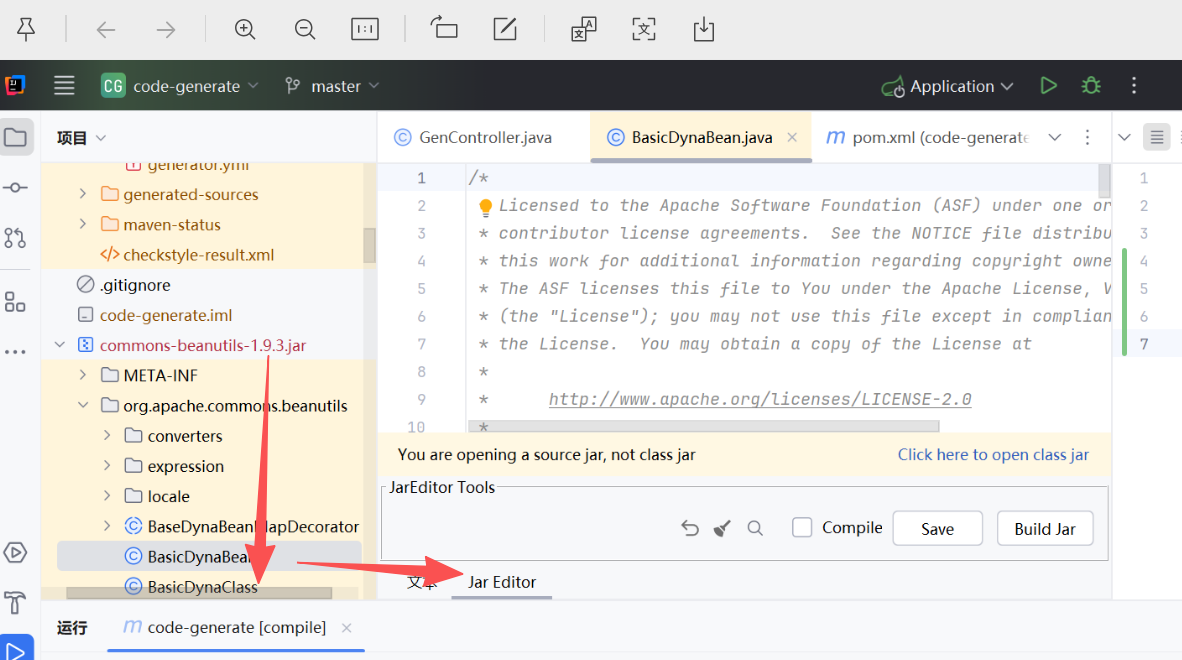Download the image
The height and width of the screenshot is (660, 1182).
(703, 29)
